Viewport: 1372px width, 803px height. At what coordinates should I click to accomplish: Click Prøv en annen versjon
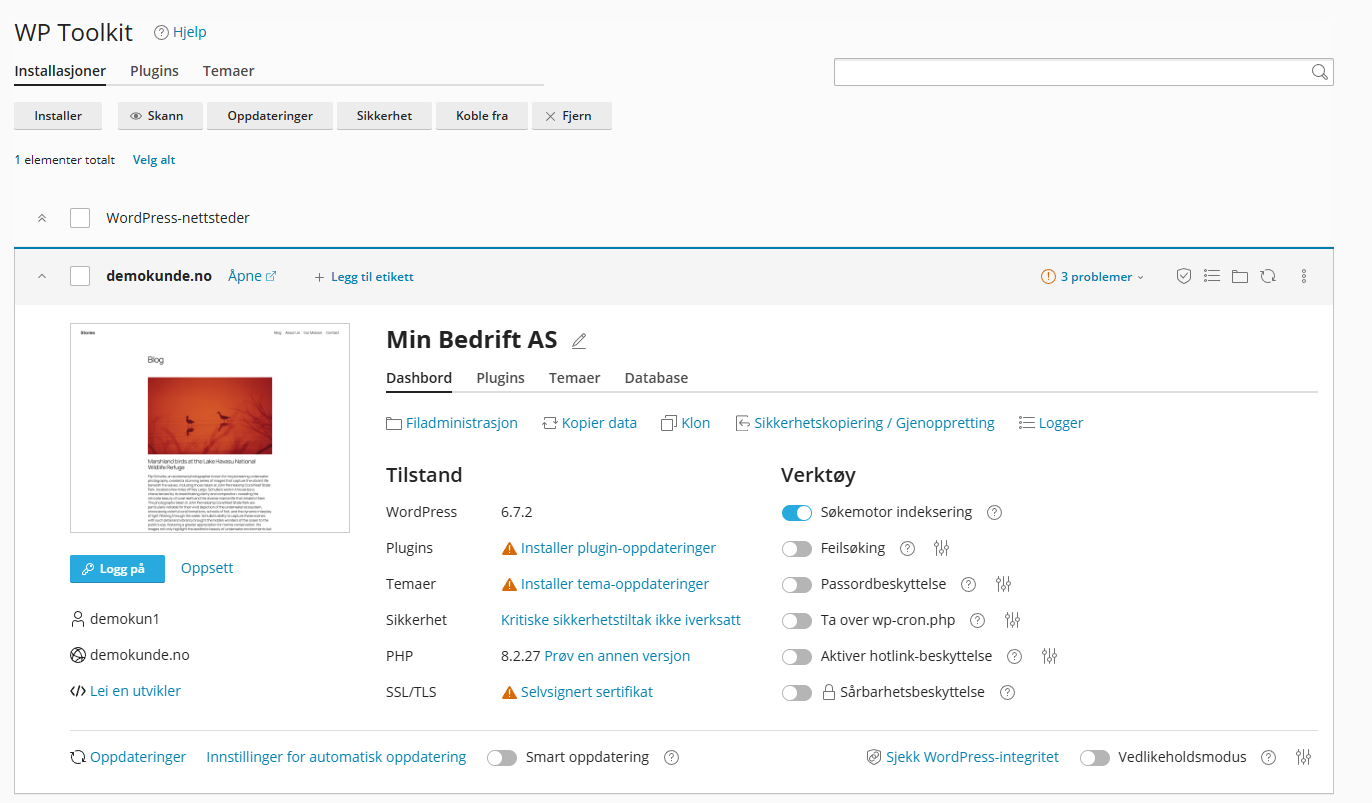pyautogui.click(x=617, y=656)
